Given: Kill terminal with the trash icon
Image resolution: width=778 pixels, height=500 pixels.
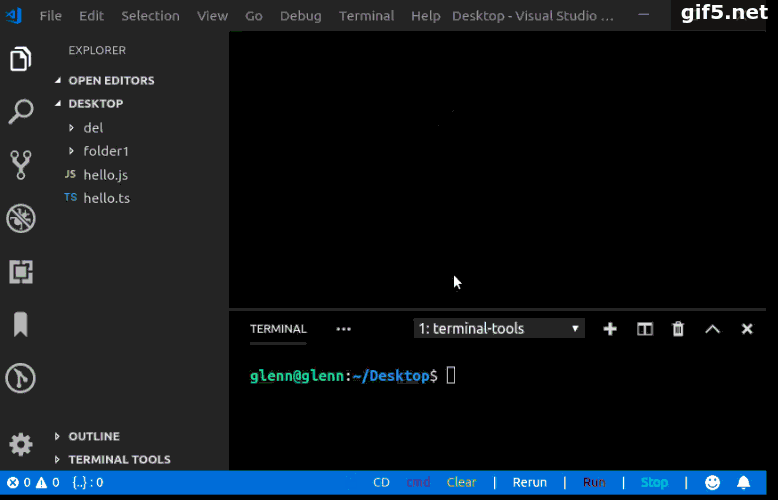Looking at the screenshot, I should coord(678,329).
